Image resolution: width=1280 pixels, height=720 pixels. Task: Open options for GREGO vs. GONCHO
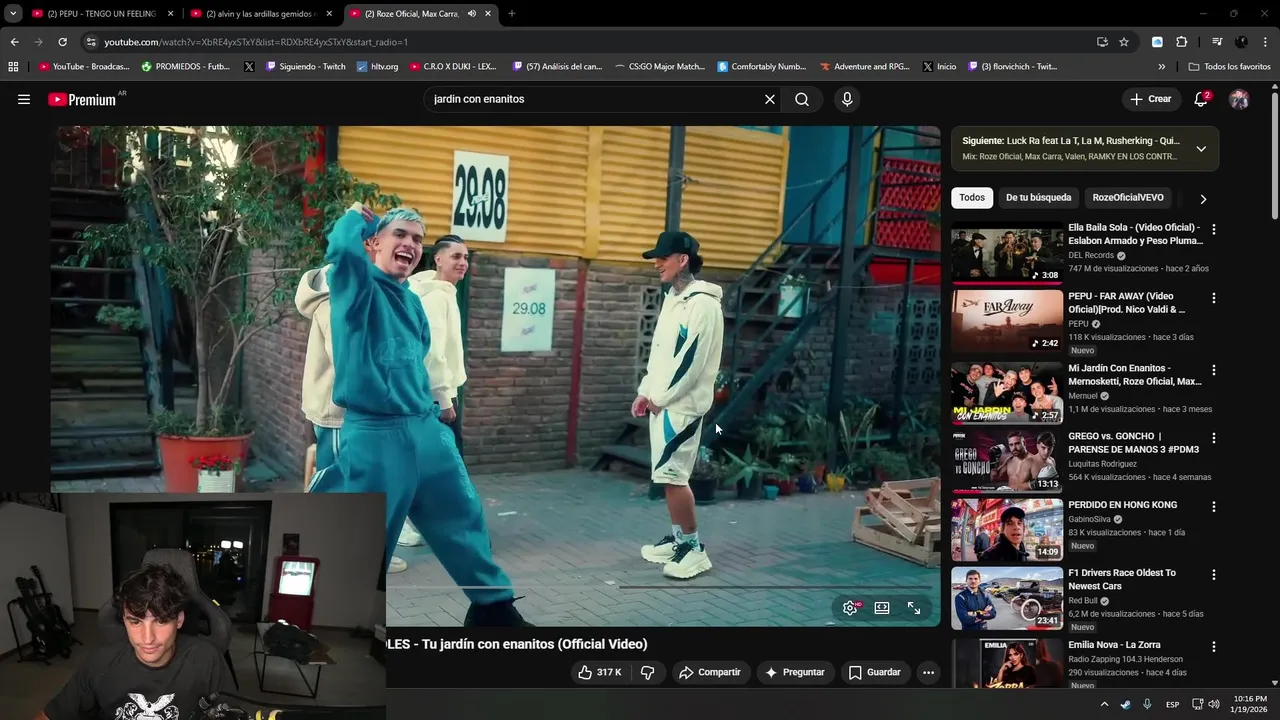tap(1213, 438)
